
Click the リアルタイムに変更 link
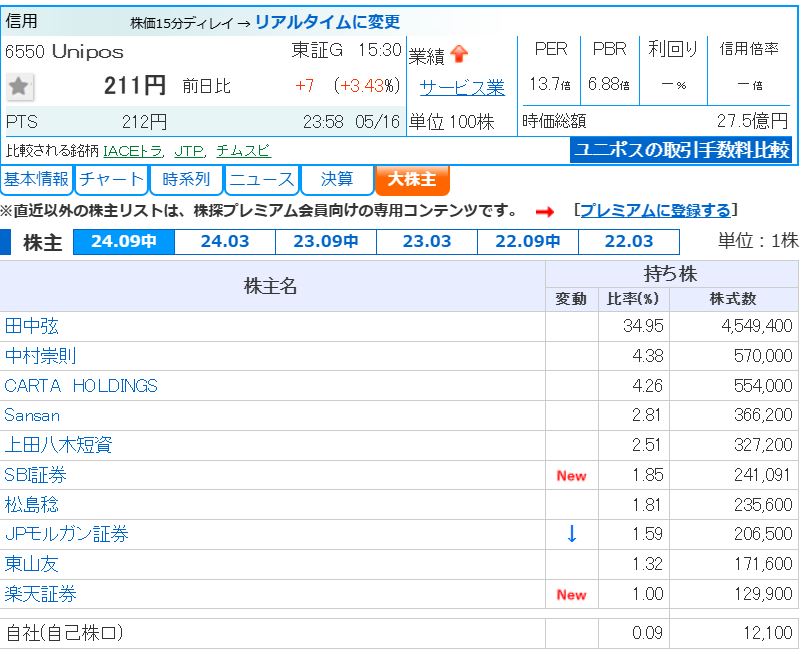[x=328, y=22]
